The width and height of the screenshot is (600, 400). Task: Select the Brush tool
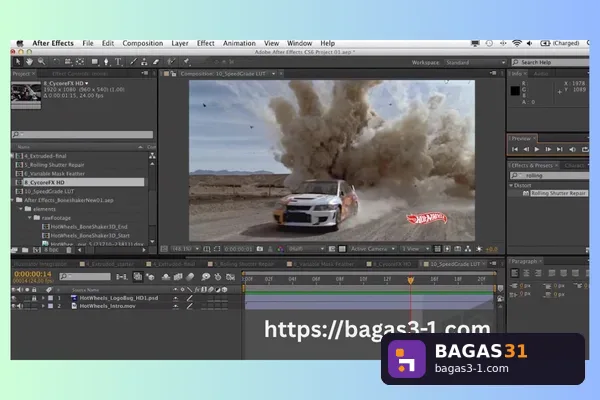tap(133, 62)
